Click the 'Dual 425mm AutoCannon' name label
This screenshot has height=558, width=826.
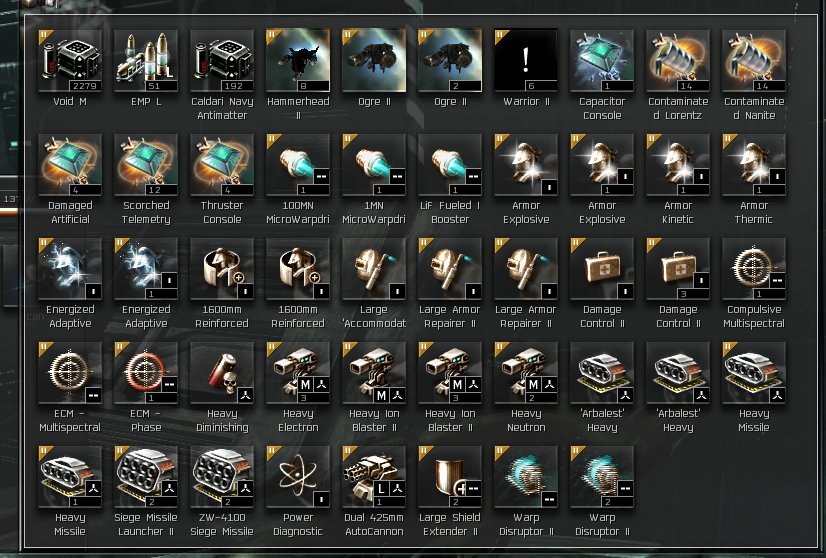373,524
